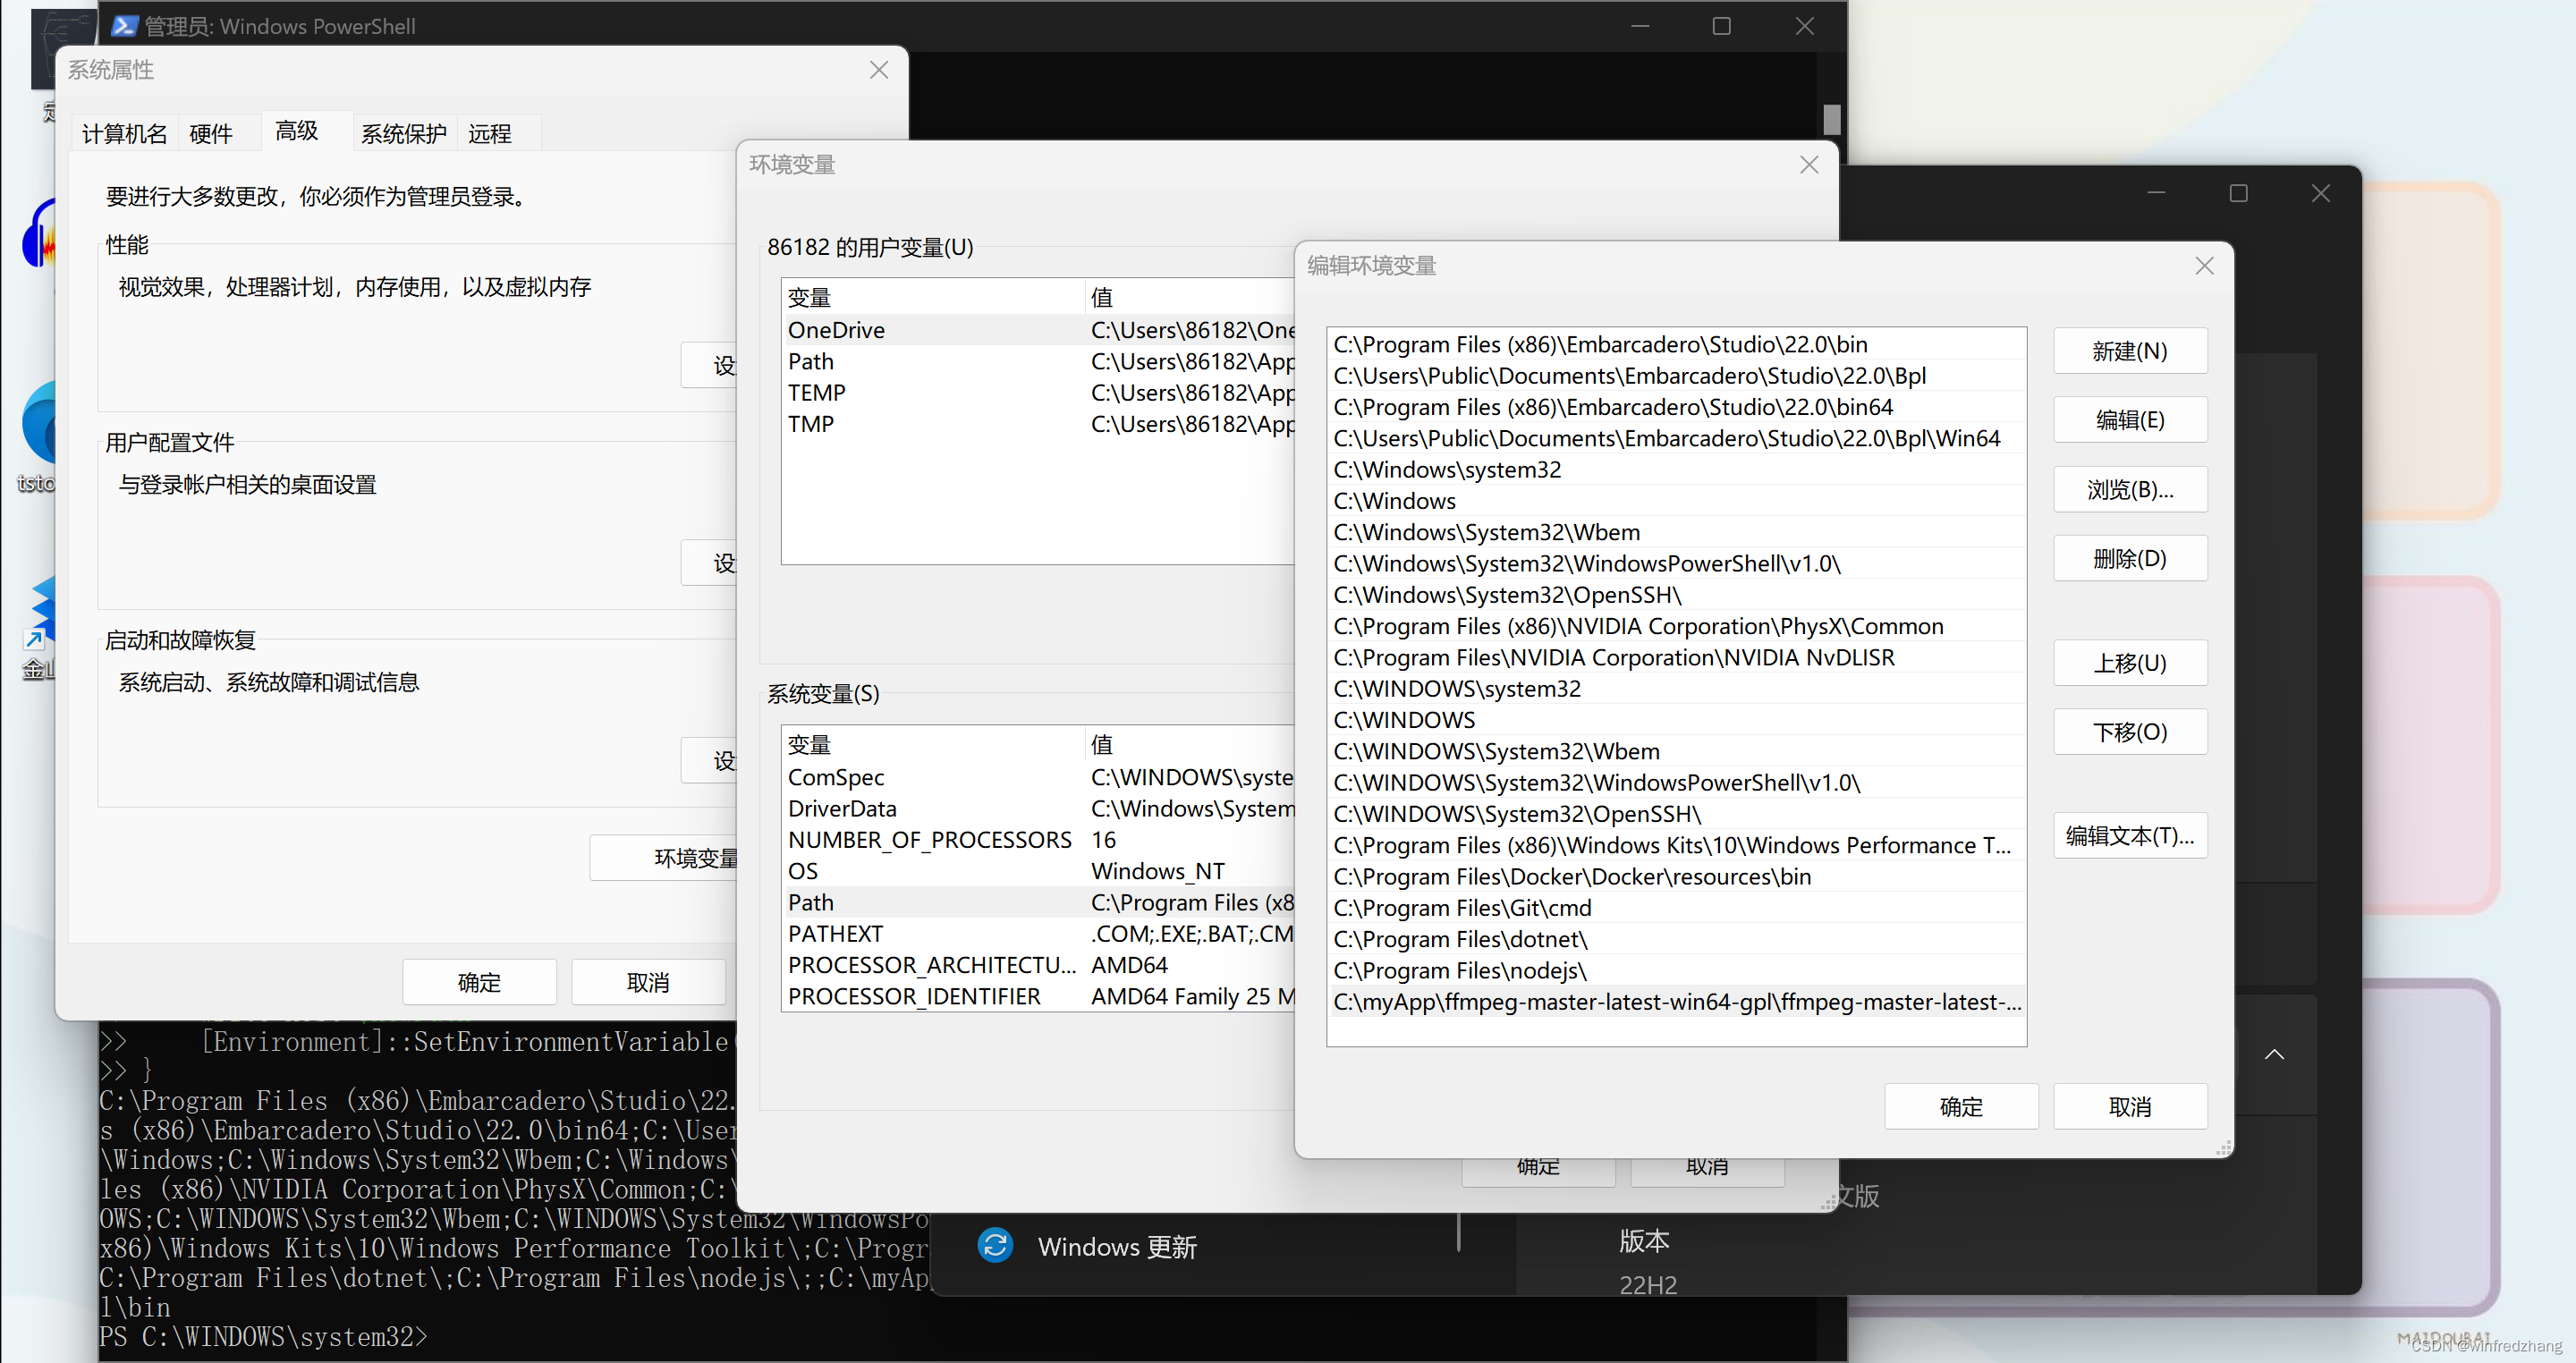Select the ffmpeg-master-latest path entry
This screenshot has height=1363, width=2576.
1677,1002
